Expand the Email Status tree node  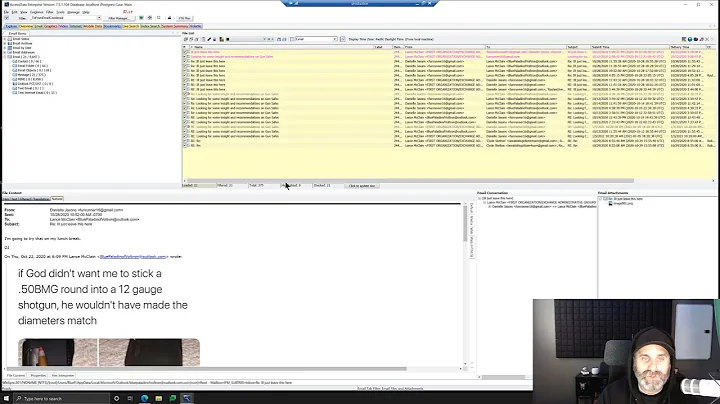pyautogui.click(x=5, y=39)
